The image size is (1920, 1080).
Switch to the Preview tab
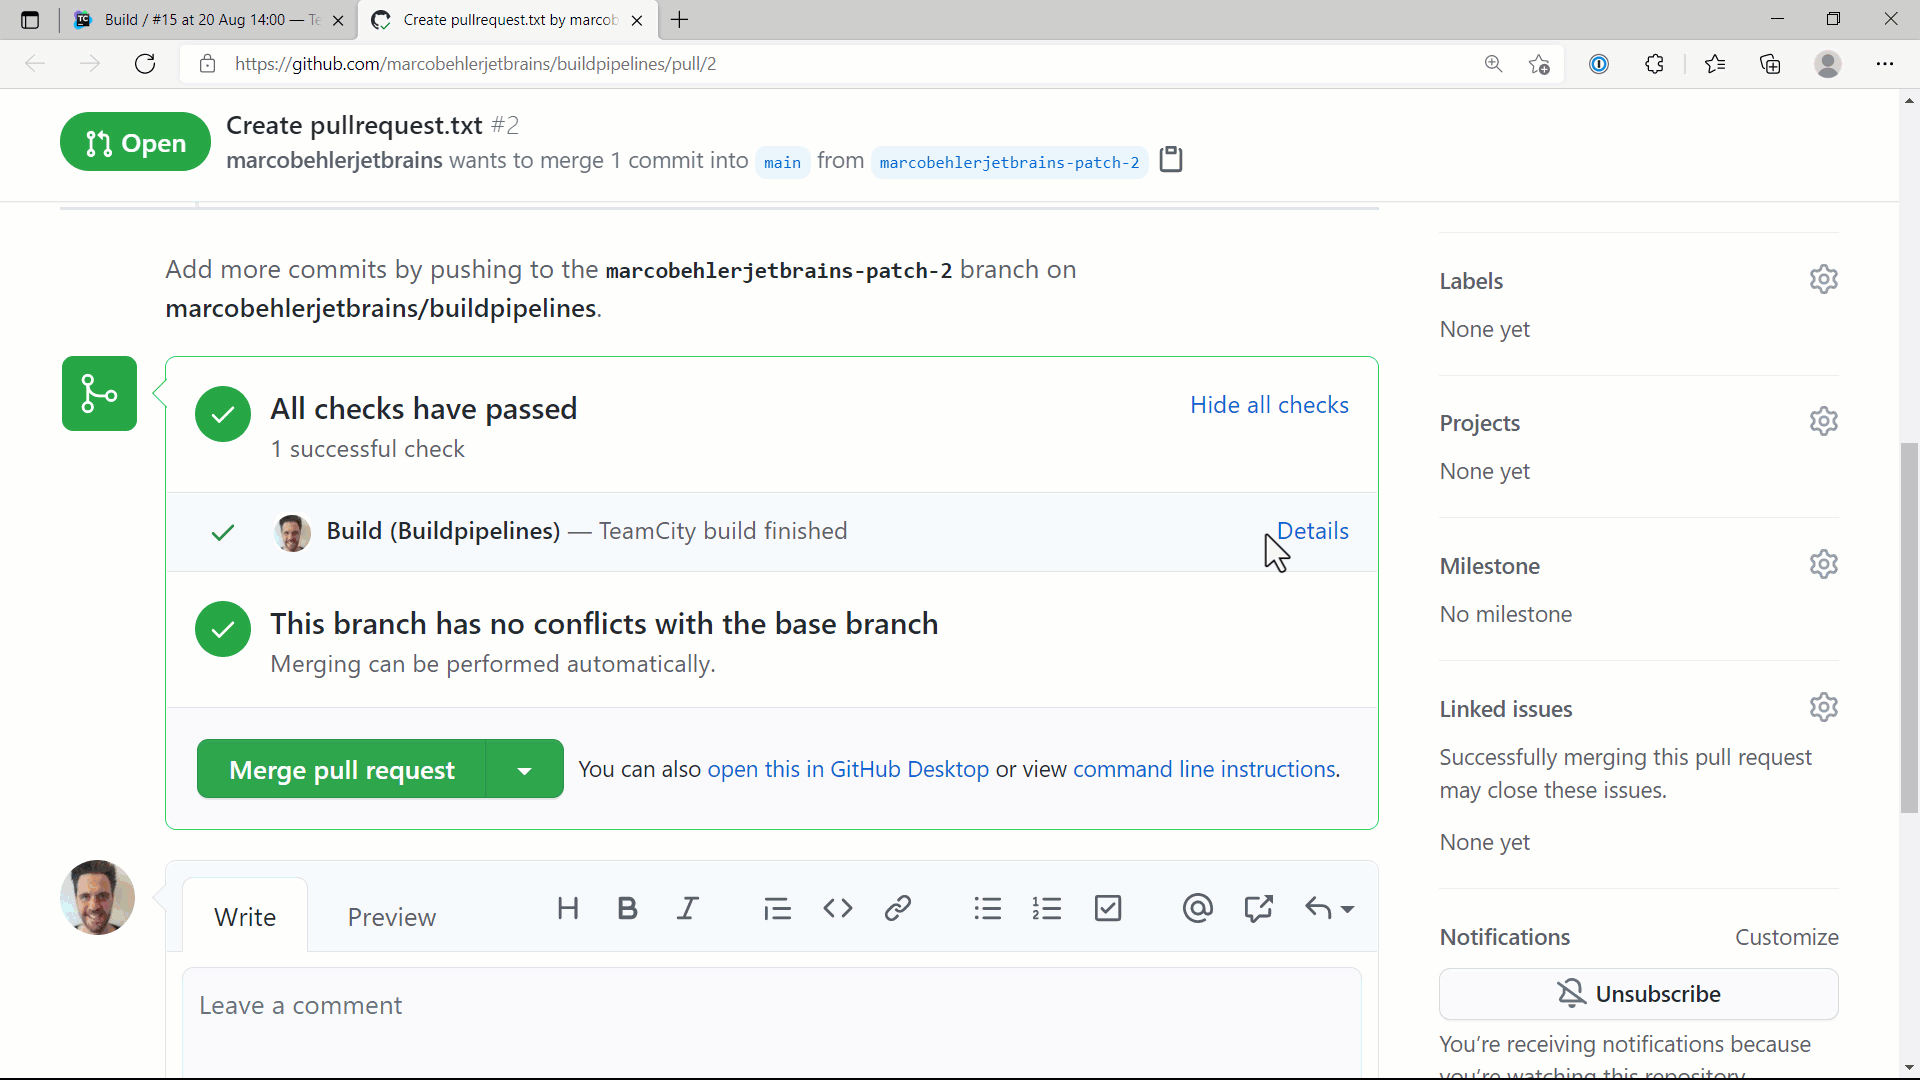pos(391,916)
